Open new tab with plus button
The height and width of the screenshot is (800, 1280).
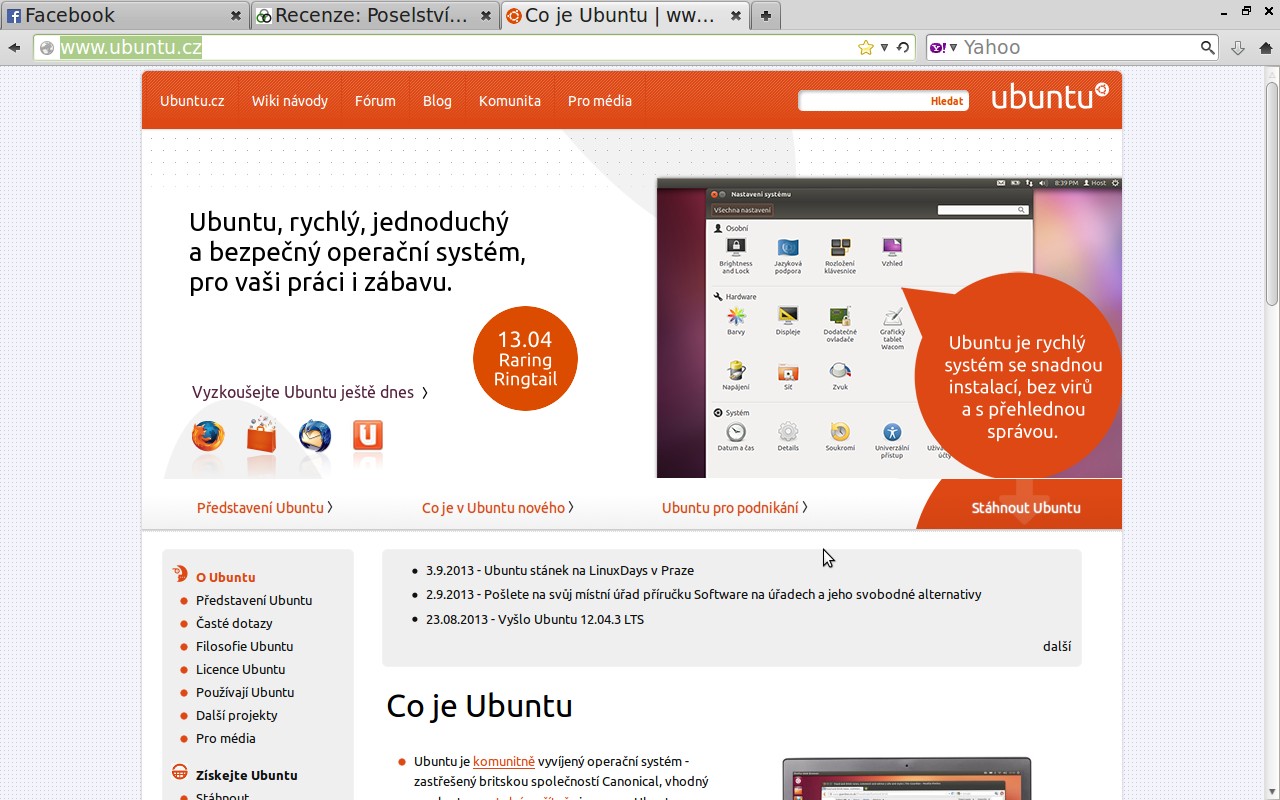[766, 16]
